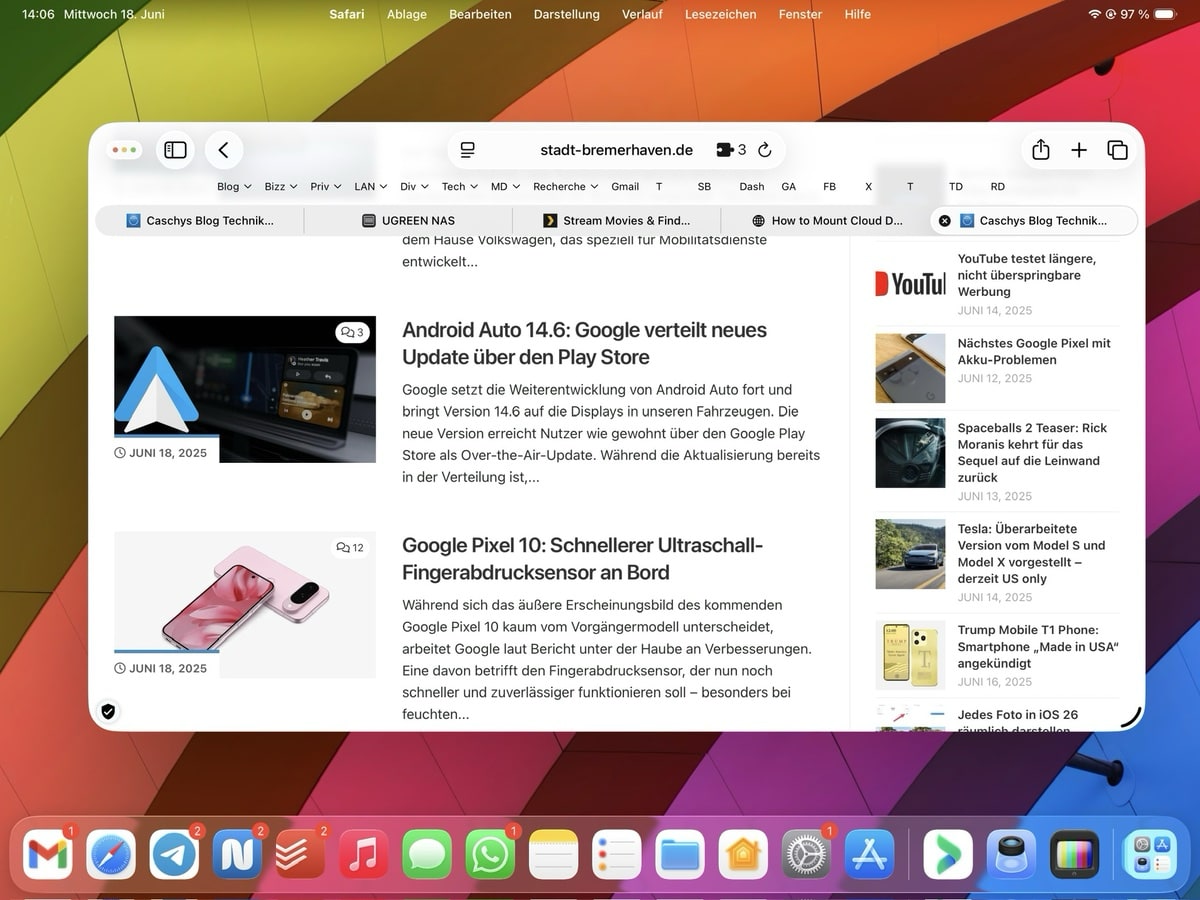Close the active Caschys Blog tab
Viewport: 1200px width, 900px height.
tap(945, 221)
